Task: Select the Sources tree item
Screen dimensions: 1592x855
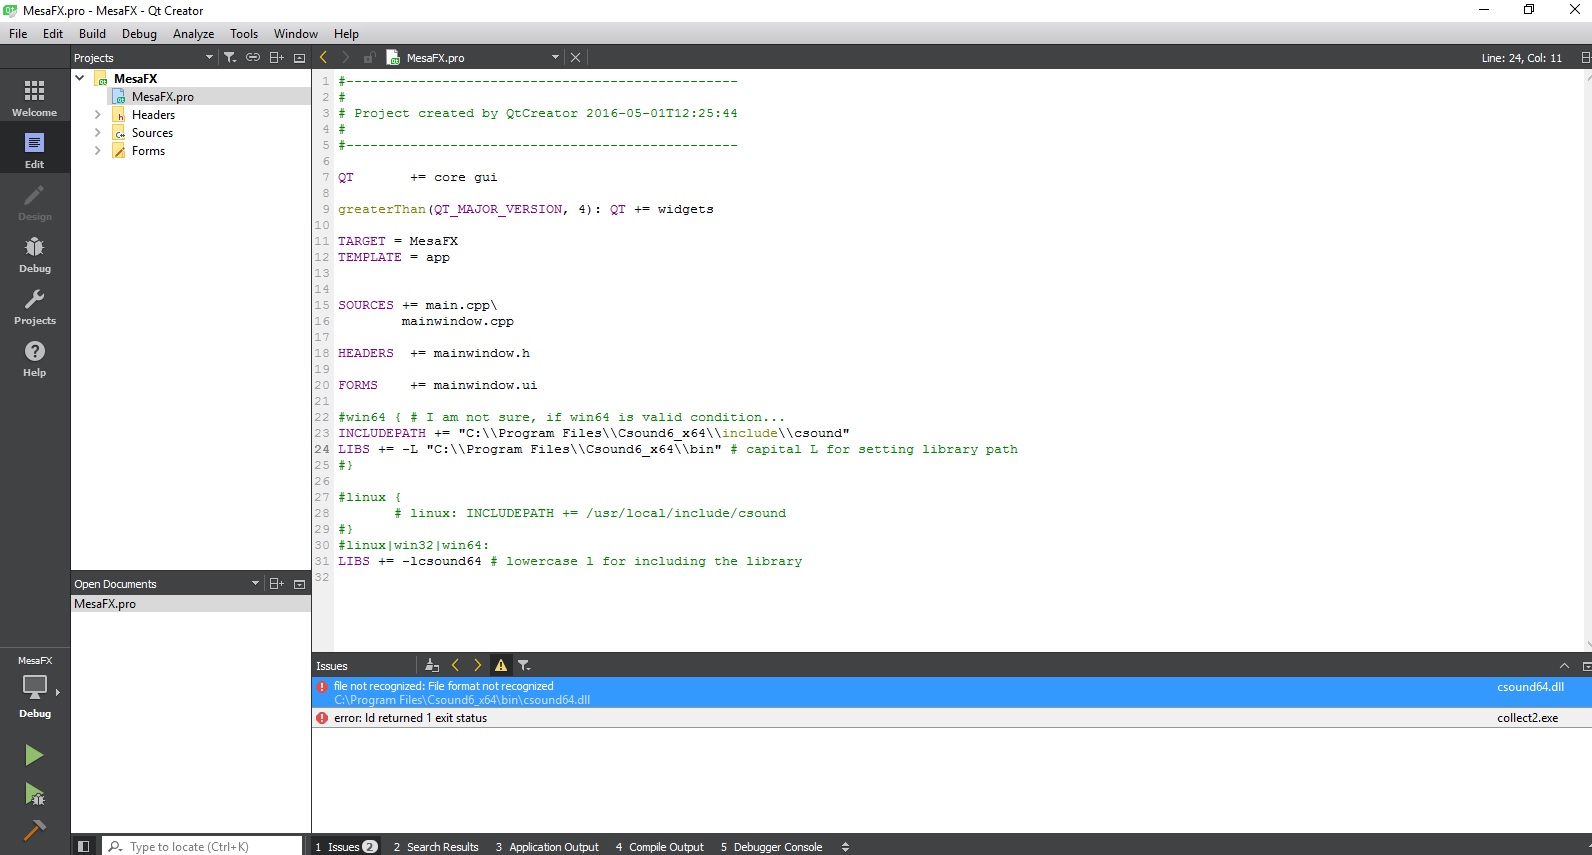Action: pyautogui.click(x=152, y=133)
